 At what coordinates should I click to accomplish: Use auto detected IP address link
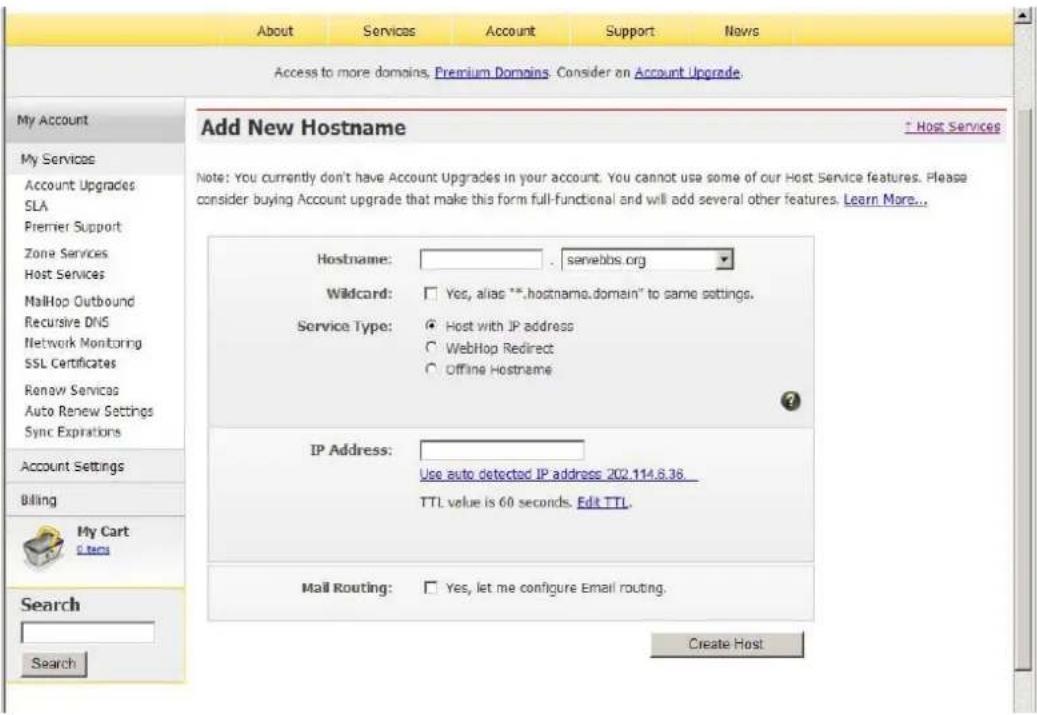pyautogui.click(x=559, y=474)
